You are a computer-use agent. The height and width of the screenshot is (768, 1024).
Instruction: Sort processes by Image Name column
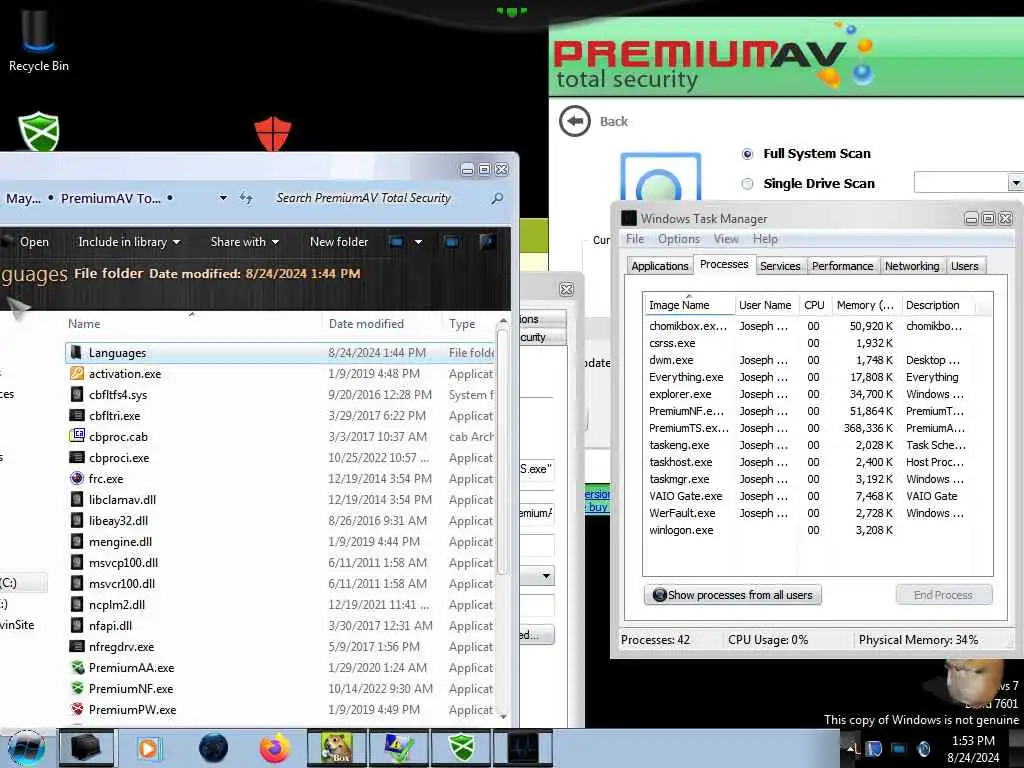pyautogui.click(x=689, y=305)
